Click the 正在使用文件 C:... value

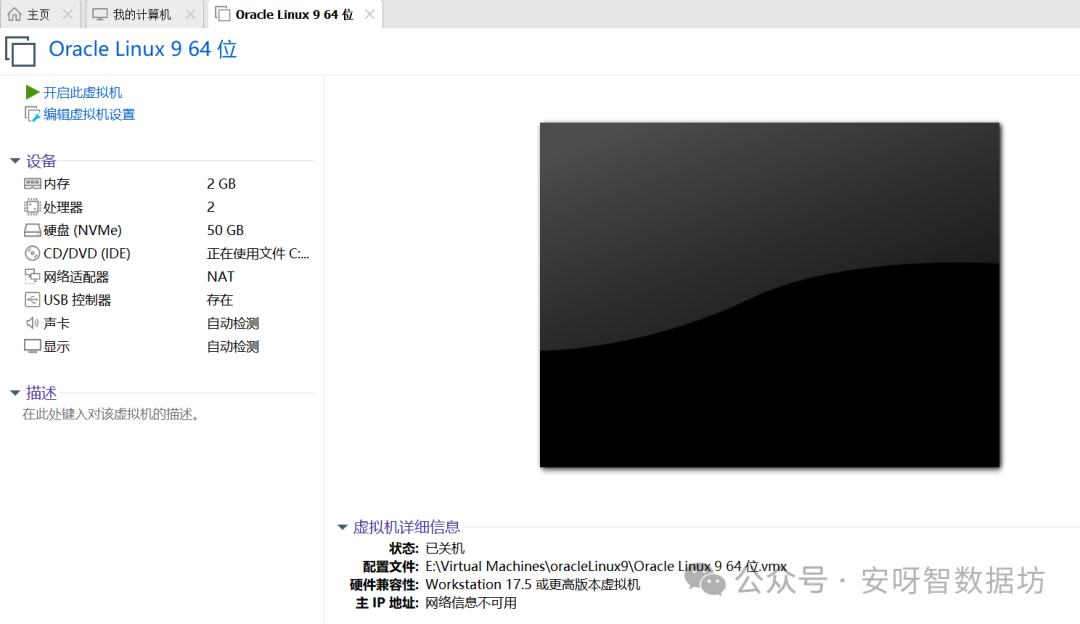258,253
